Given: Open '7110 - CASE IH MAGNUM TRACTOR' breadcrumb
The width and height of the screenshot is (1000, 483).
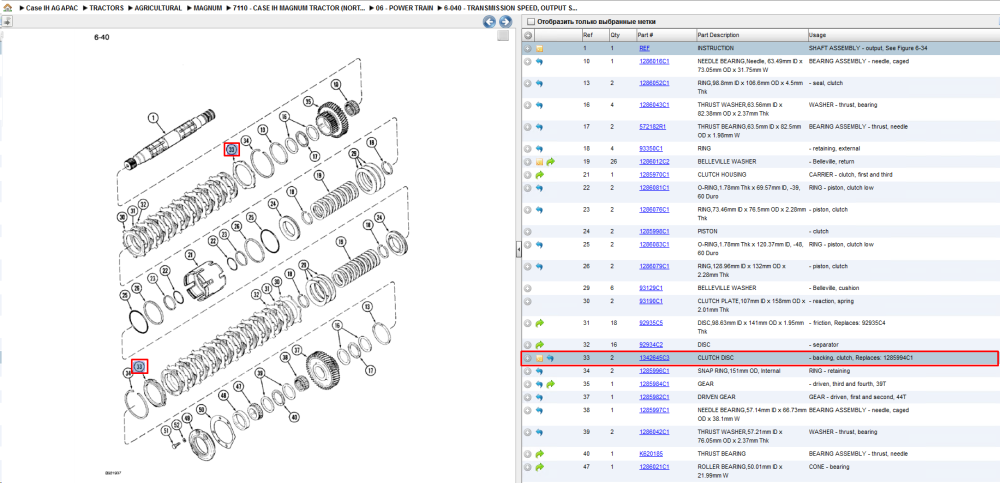Looking at the screenshot, I should (298, 8).
